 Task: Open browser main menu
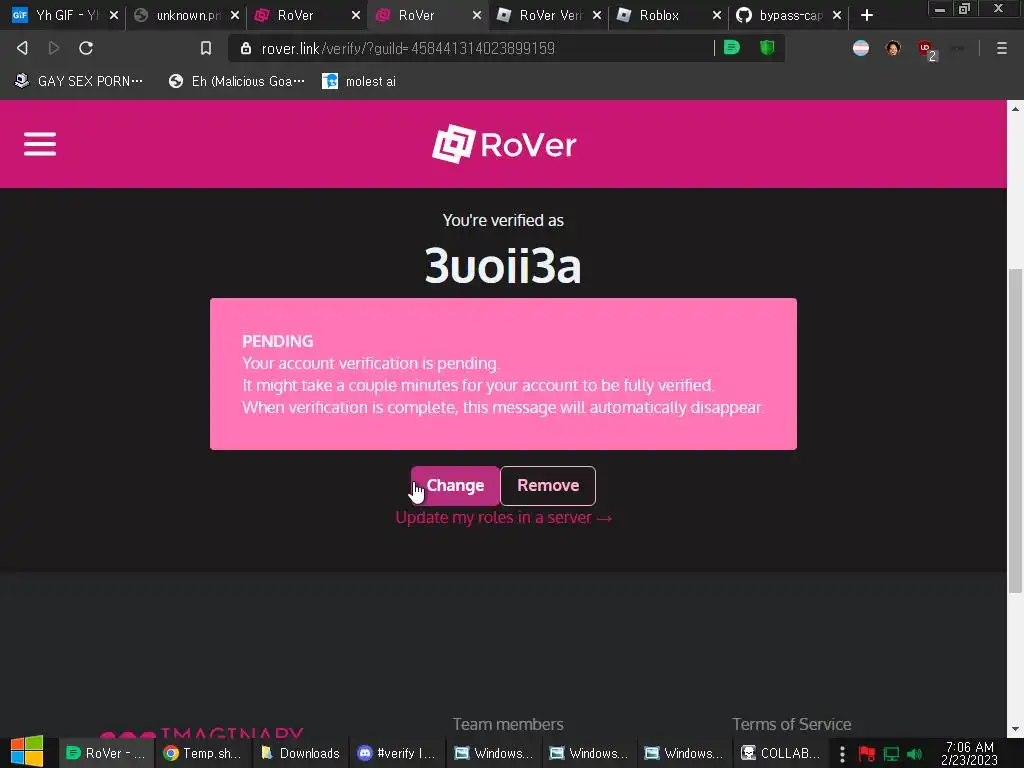click(x=1001, y=48)
